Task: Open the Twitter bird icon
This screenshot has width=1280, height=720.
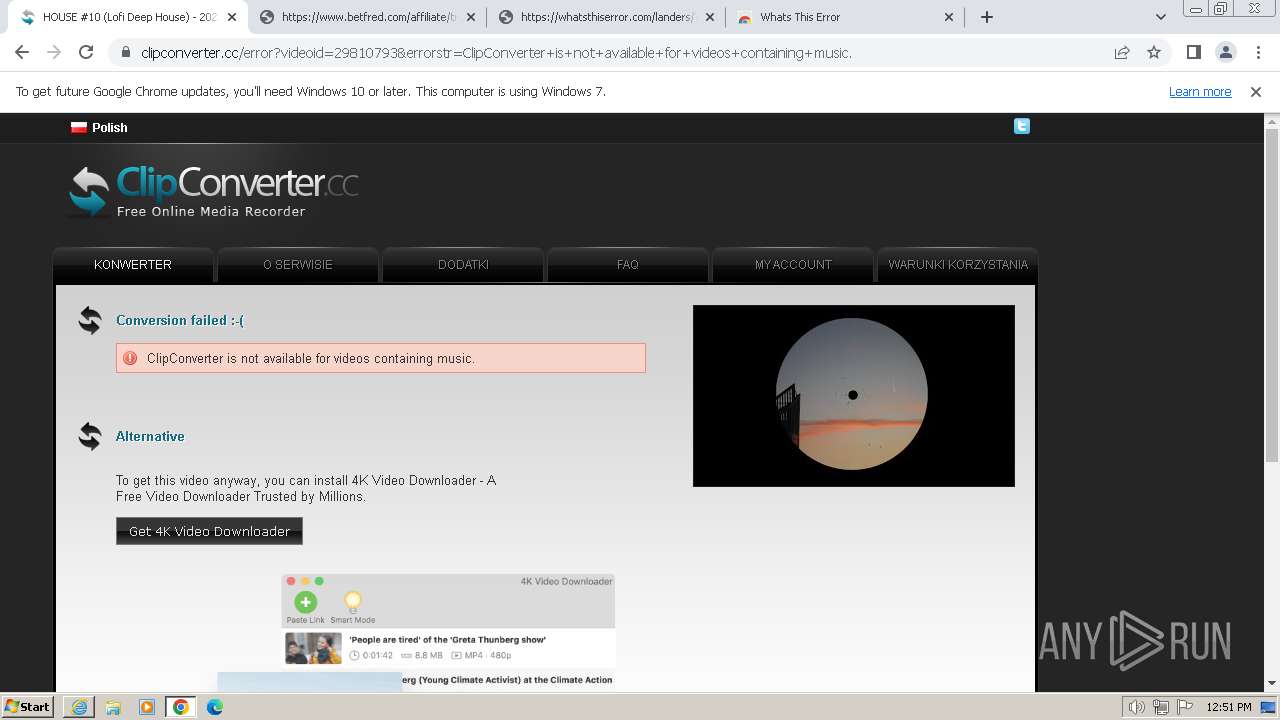Action: pos(1021,126)
